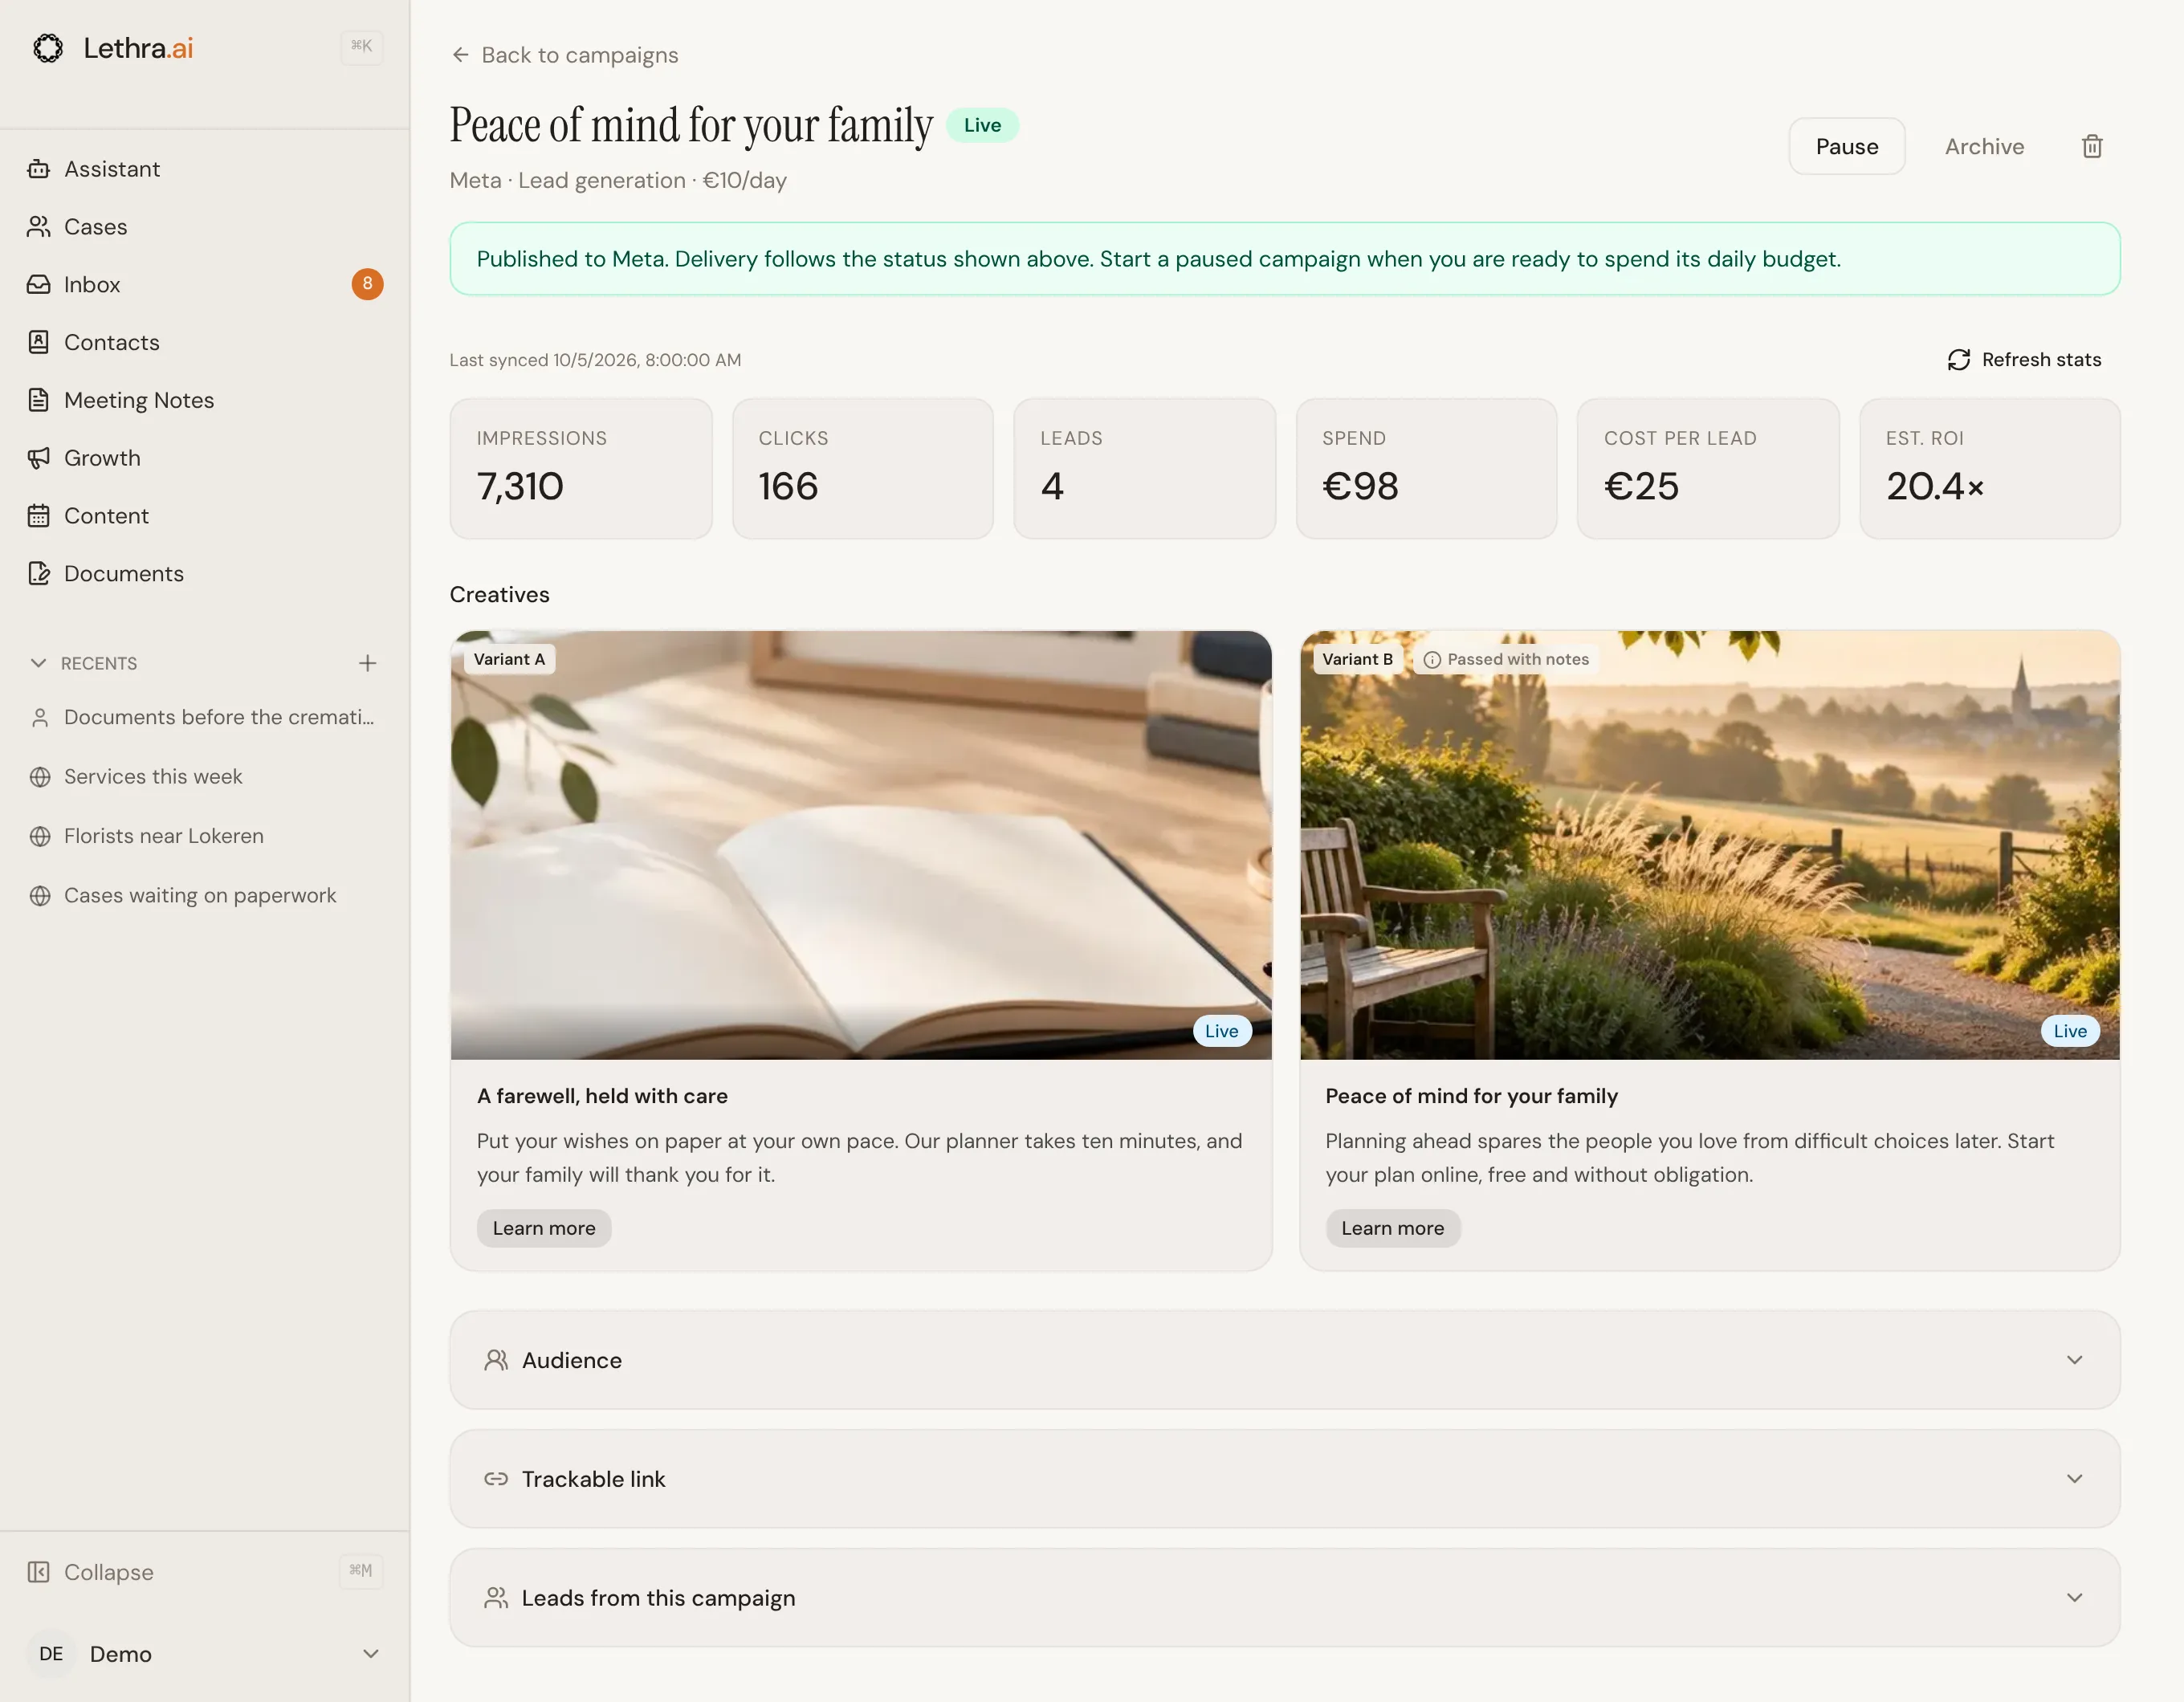
Task: Open recent 'Documents before the cremati...'
Action: (x=204, y=718)
